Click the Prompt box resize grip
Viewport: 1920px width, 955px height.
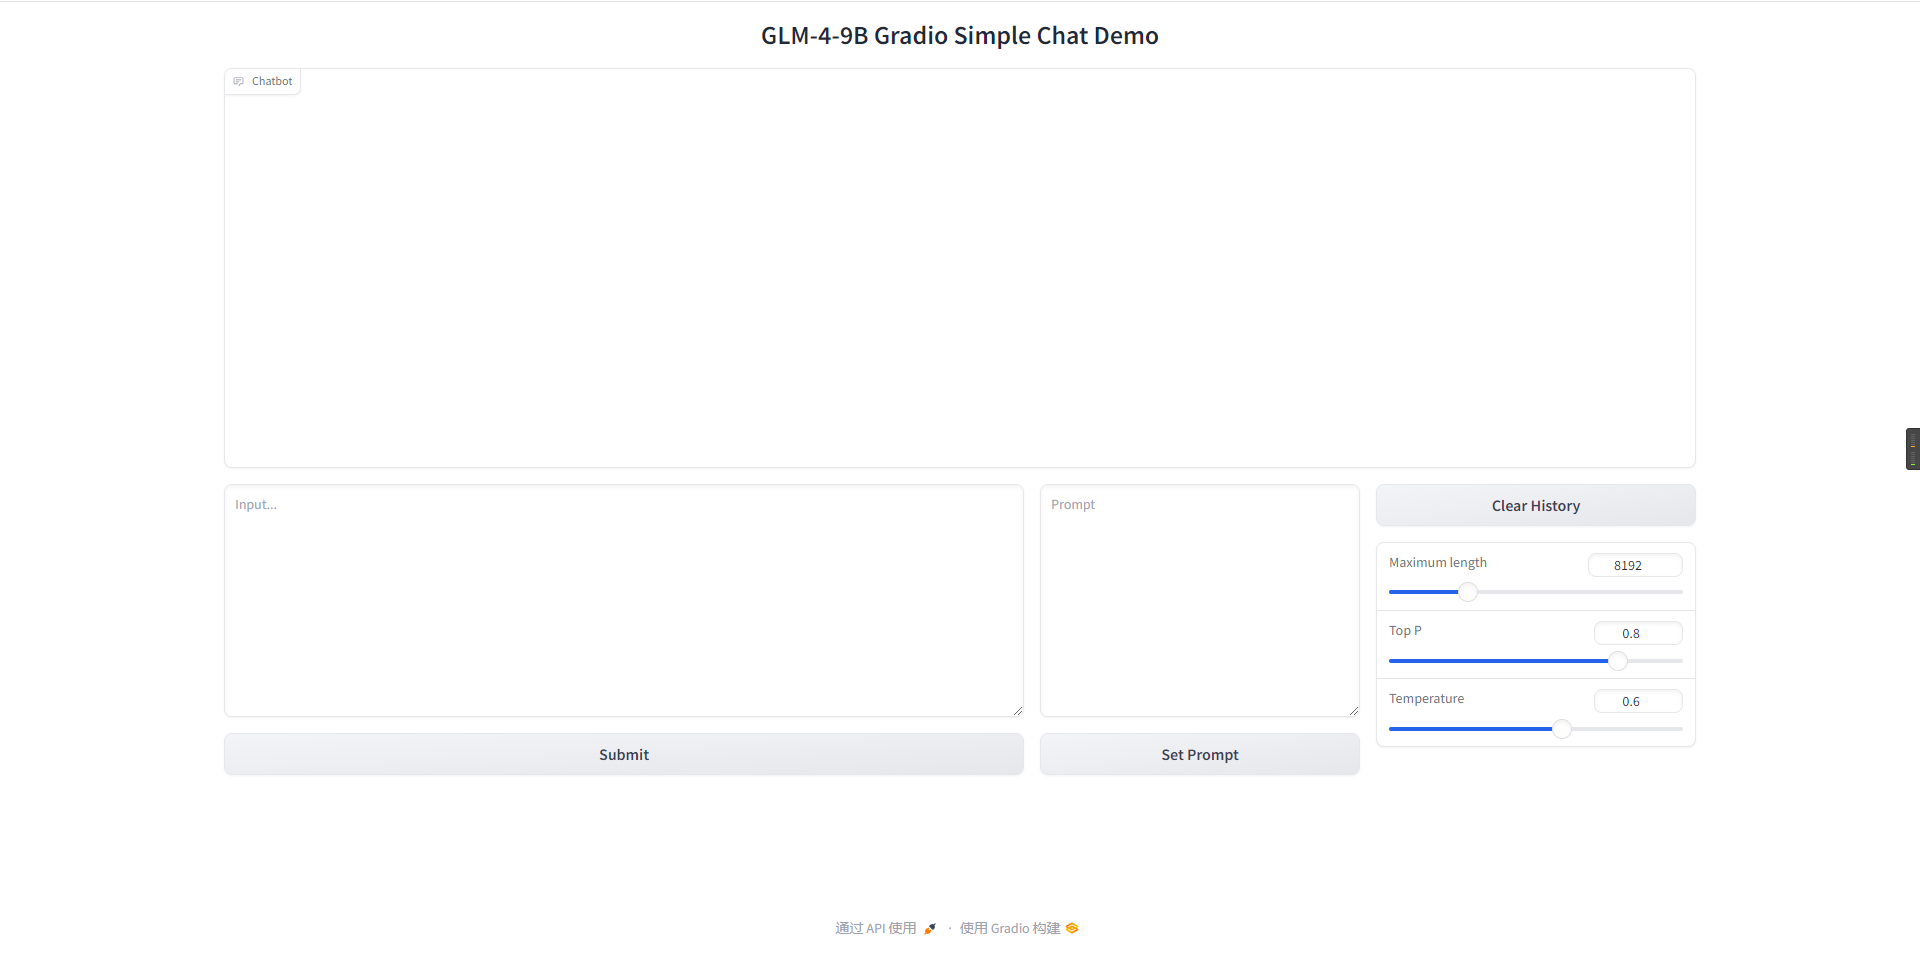point(1353,710)
